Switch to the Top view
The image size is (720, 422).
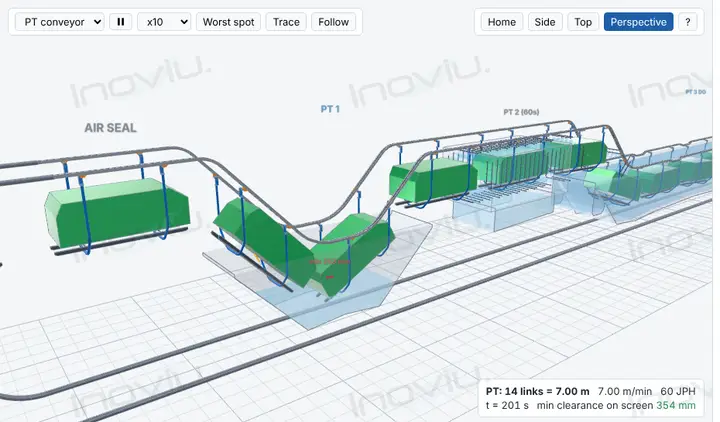pyautogui.click(x=583, y=22)
